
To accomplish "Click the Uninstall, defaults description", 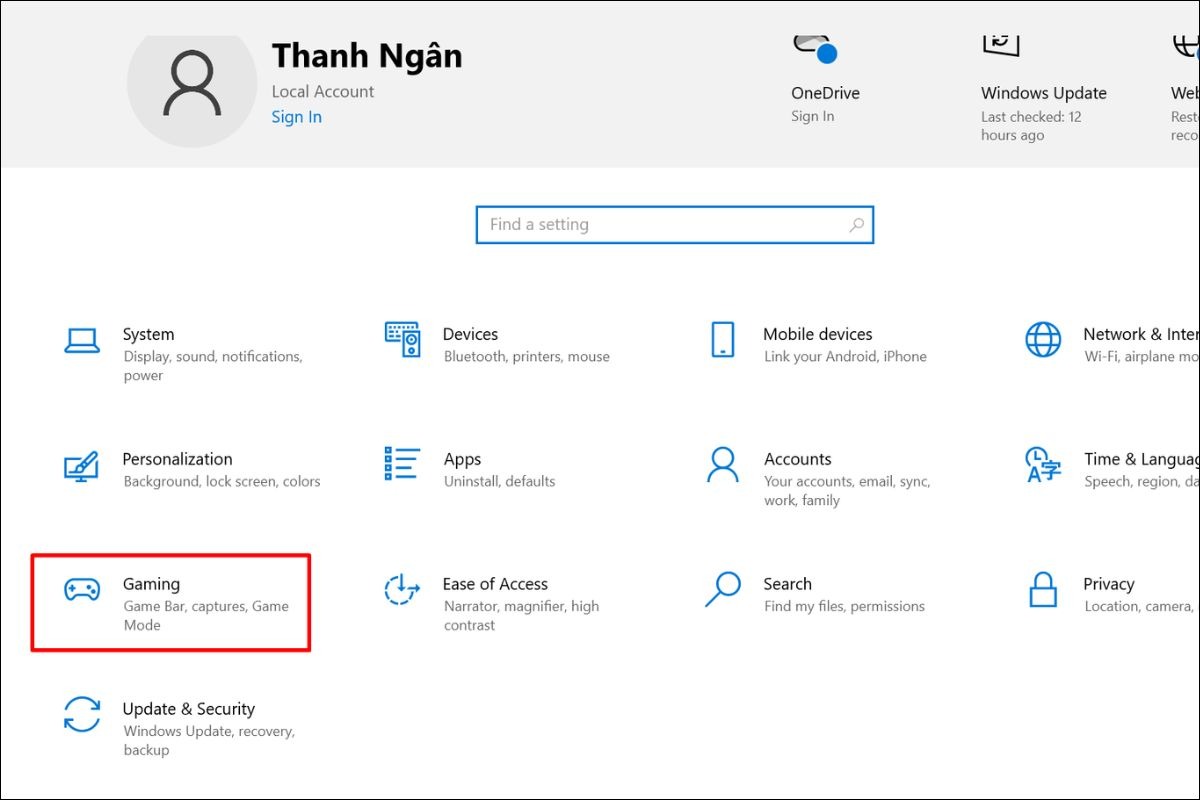I will 500,482.
